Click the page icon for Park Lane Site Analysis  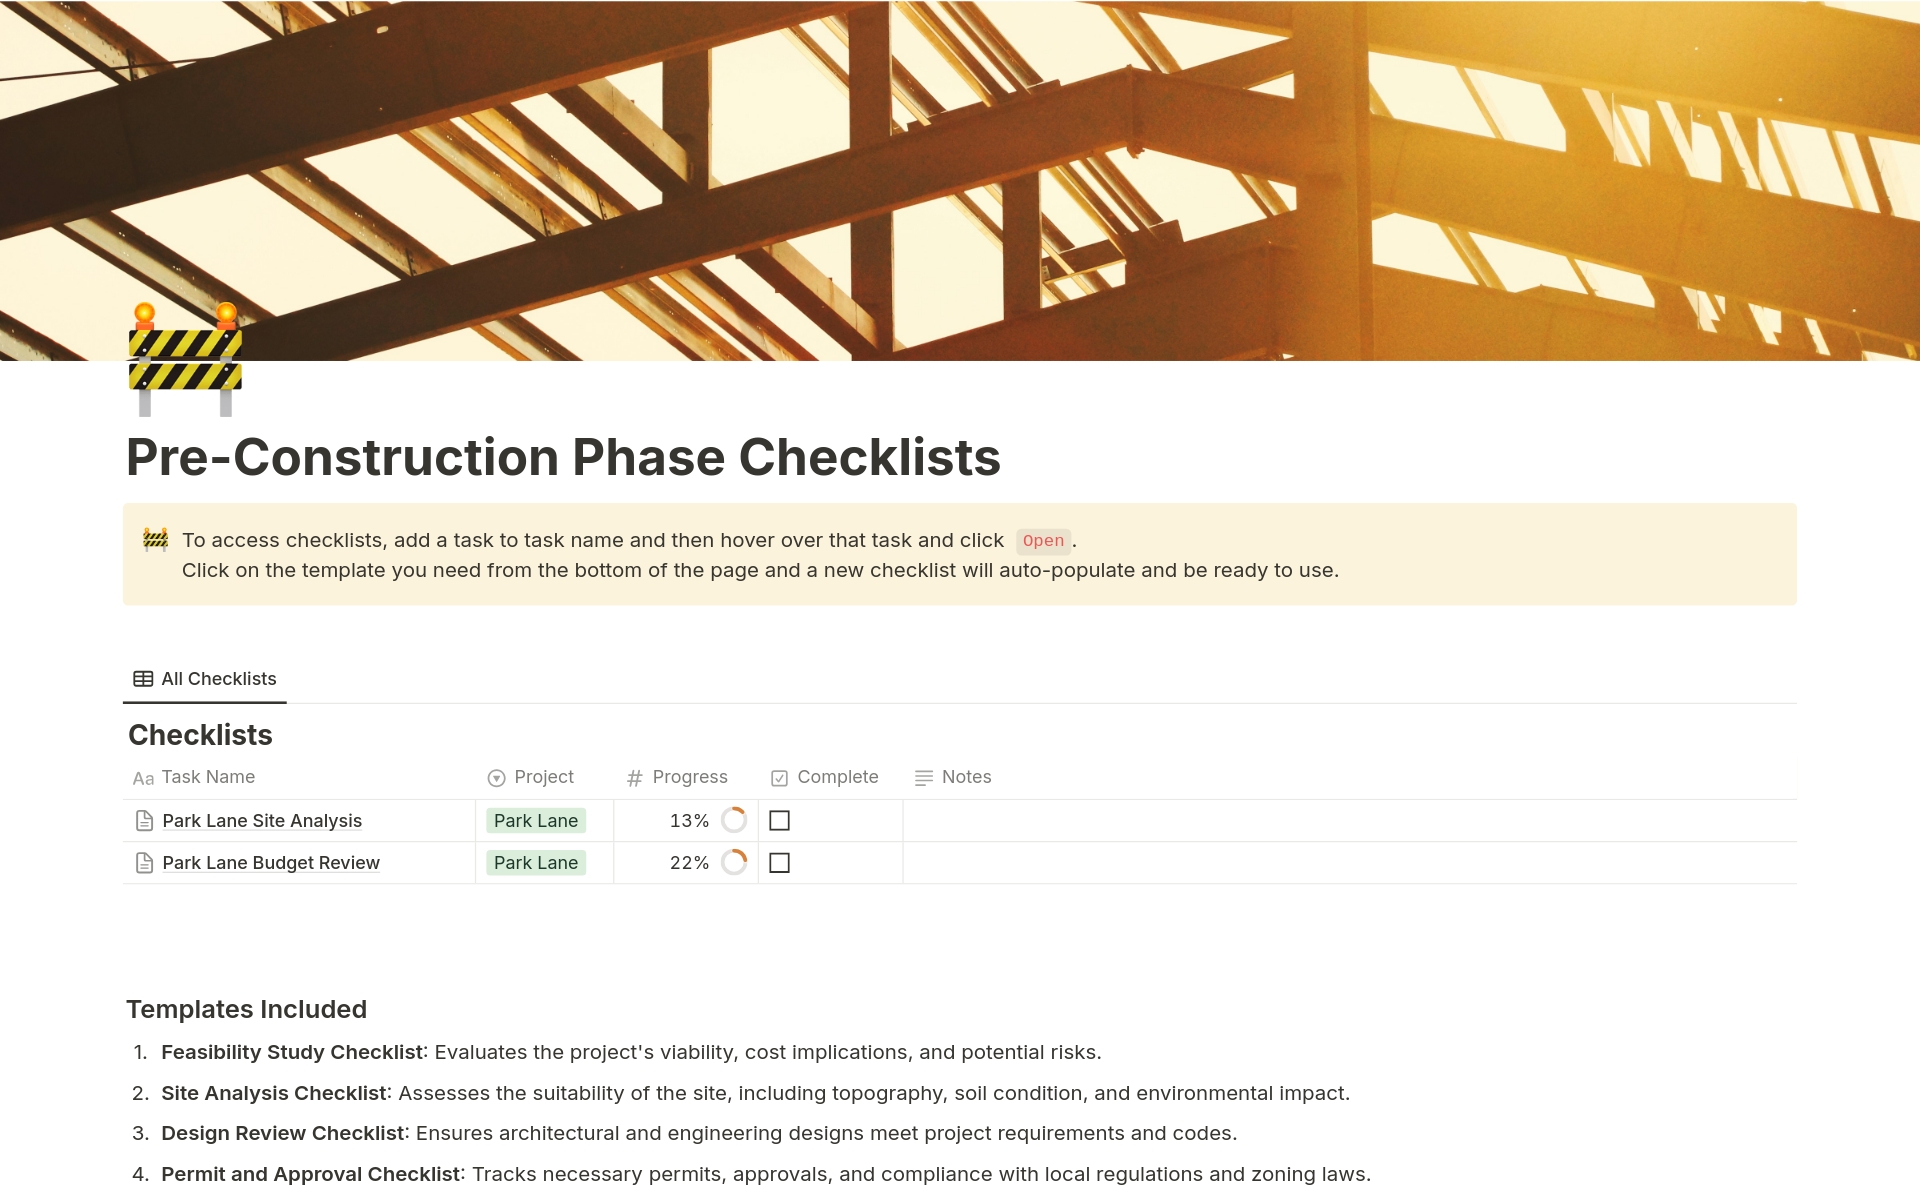click(x=144, y=821)
